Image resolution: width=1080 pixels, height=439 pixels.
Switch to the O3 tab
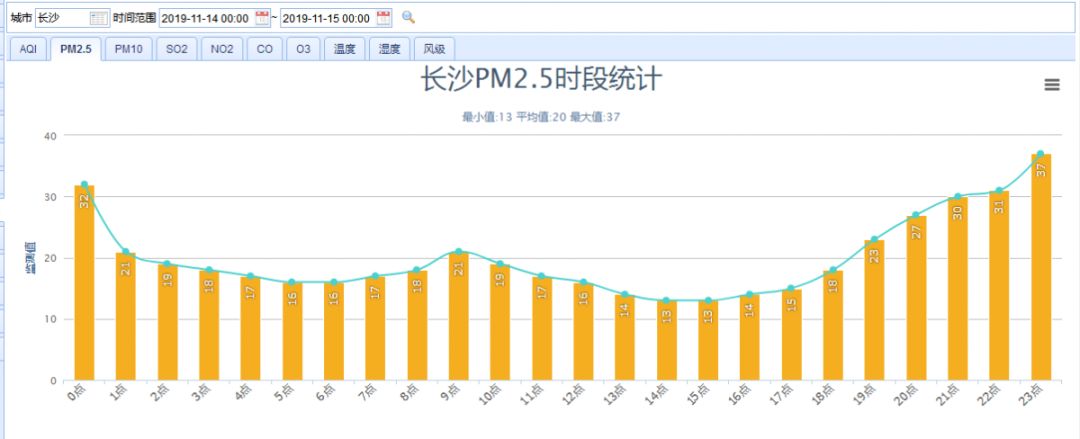(304, 50)
